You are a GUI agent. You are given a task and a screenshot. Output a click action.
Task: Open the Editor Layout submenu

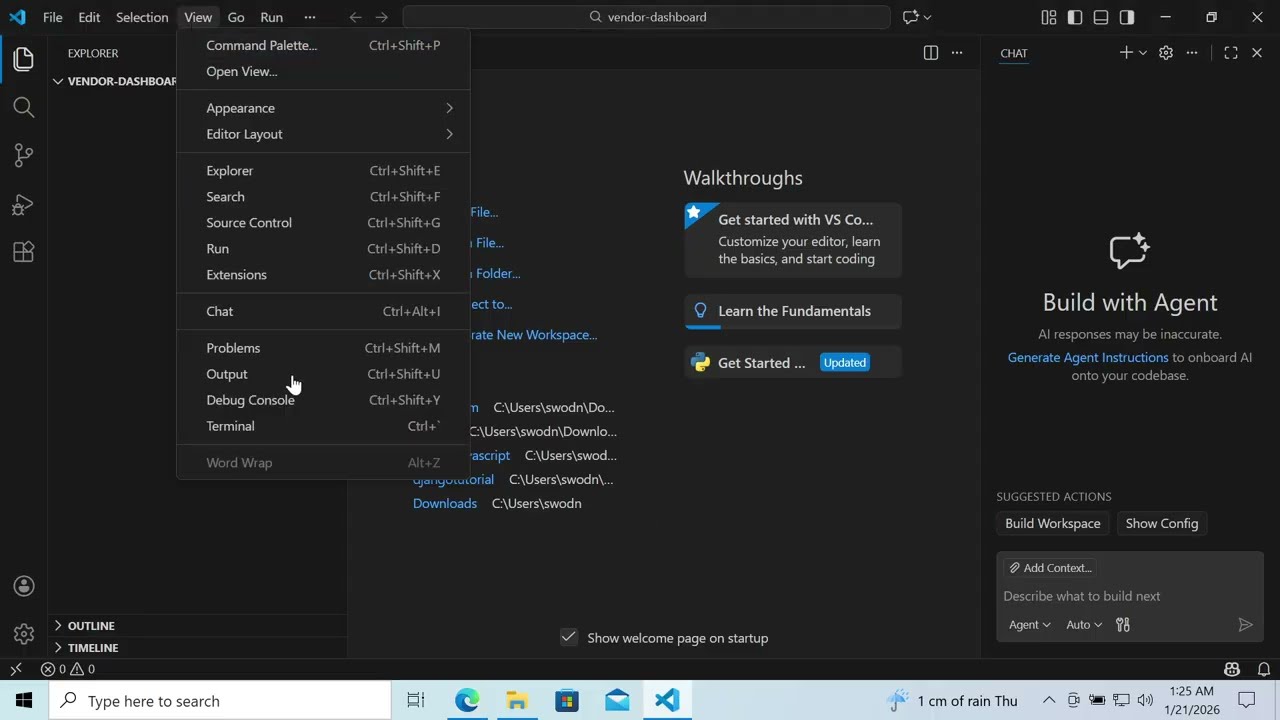click(323, 134)
